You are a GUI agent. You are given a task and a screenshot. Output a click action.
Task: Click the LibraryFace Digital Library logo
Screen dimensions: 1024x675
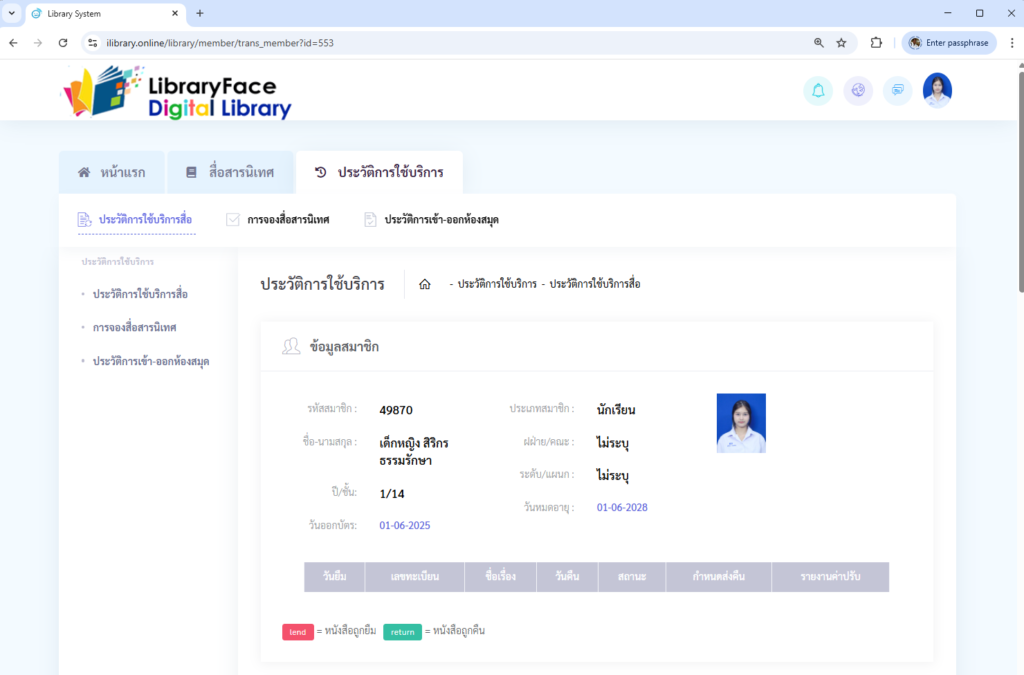point(178,93)
